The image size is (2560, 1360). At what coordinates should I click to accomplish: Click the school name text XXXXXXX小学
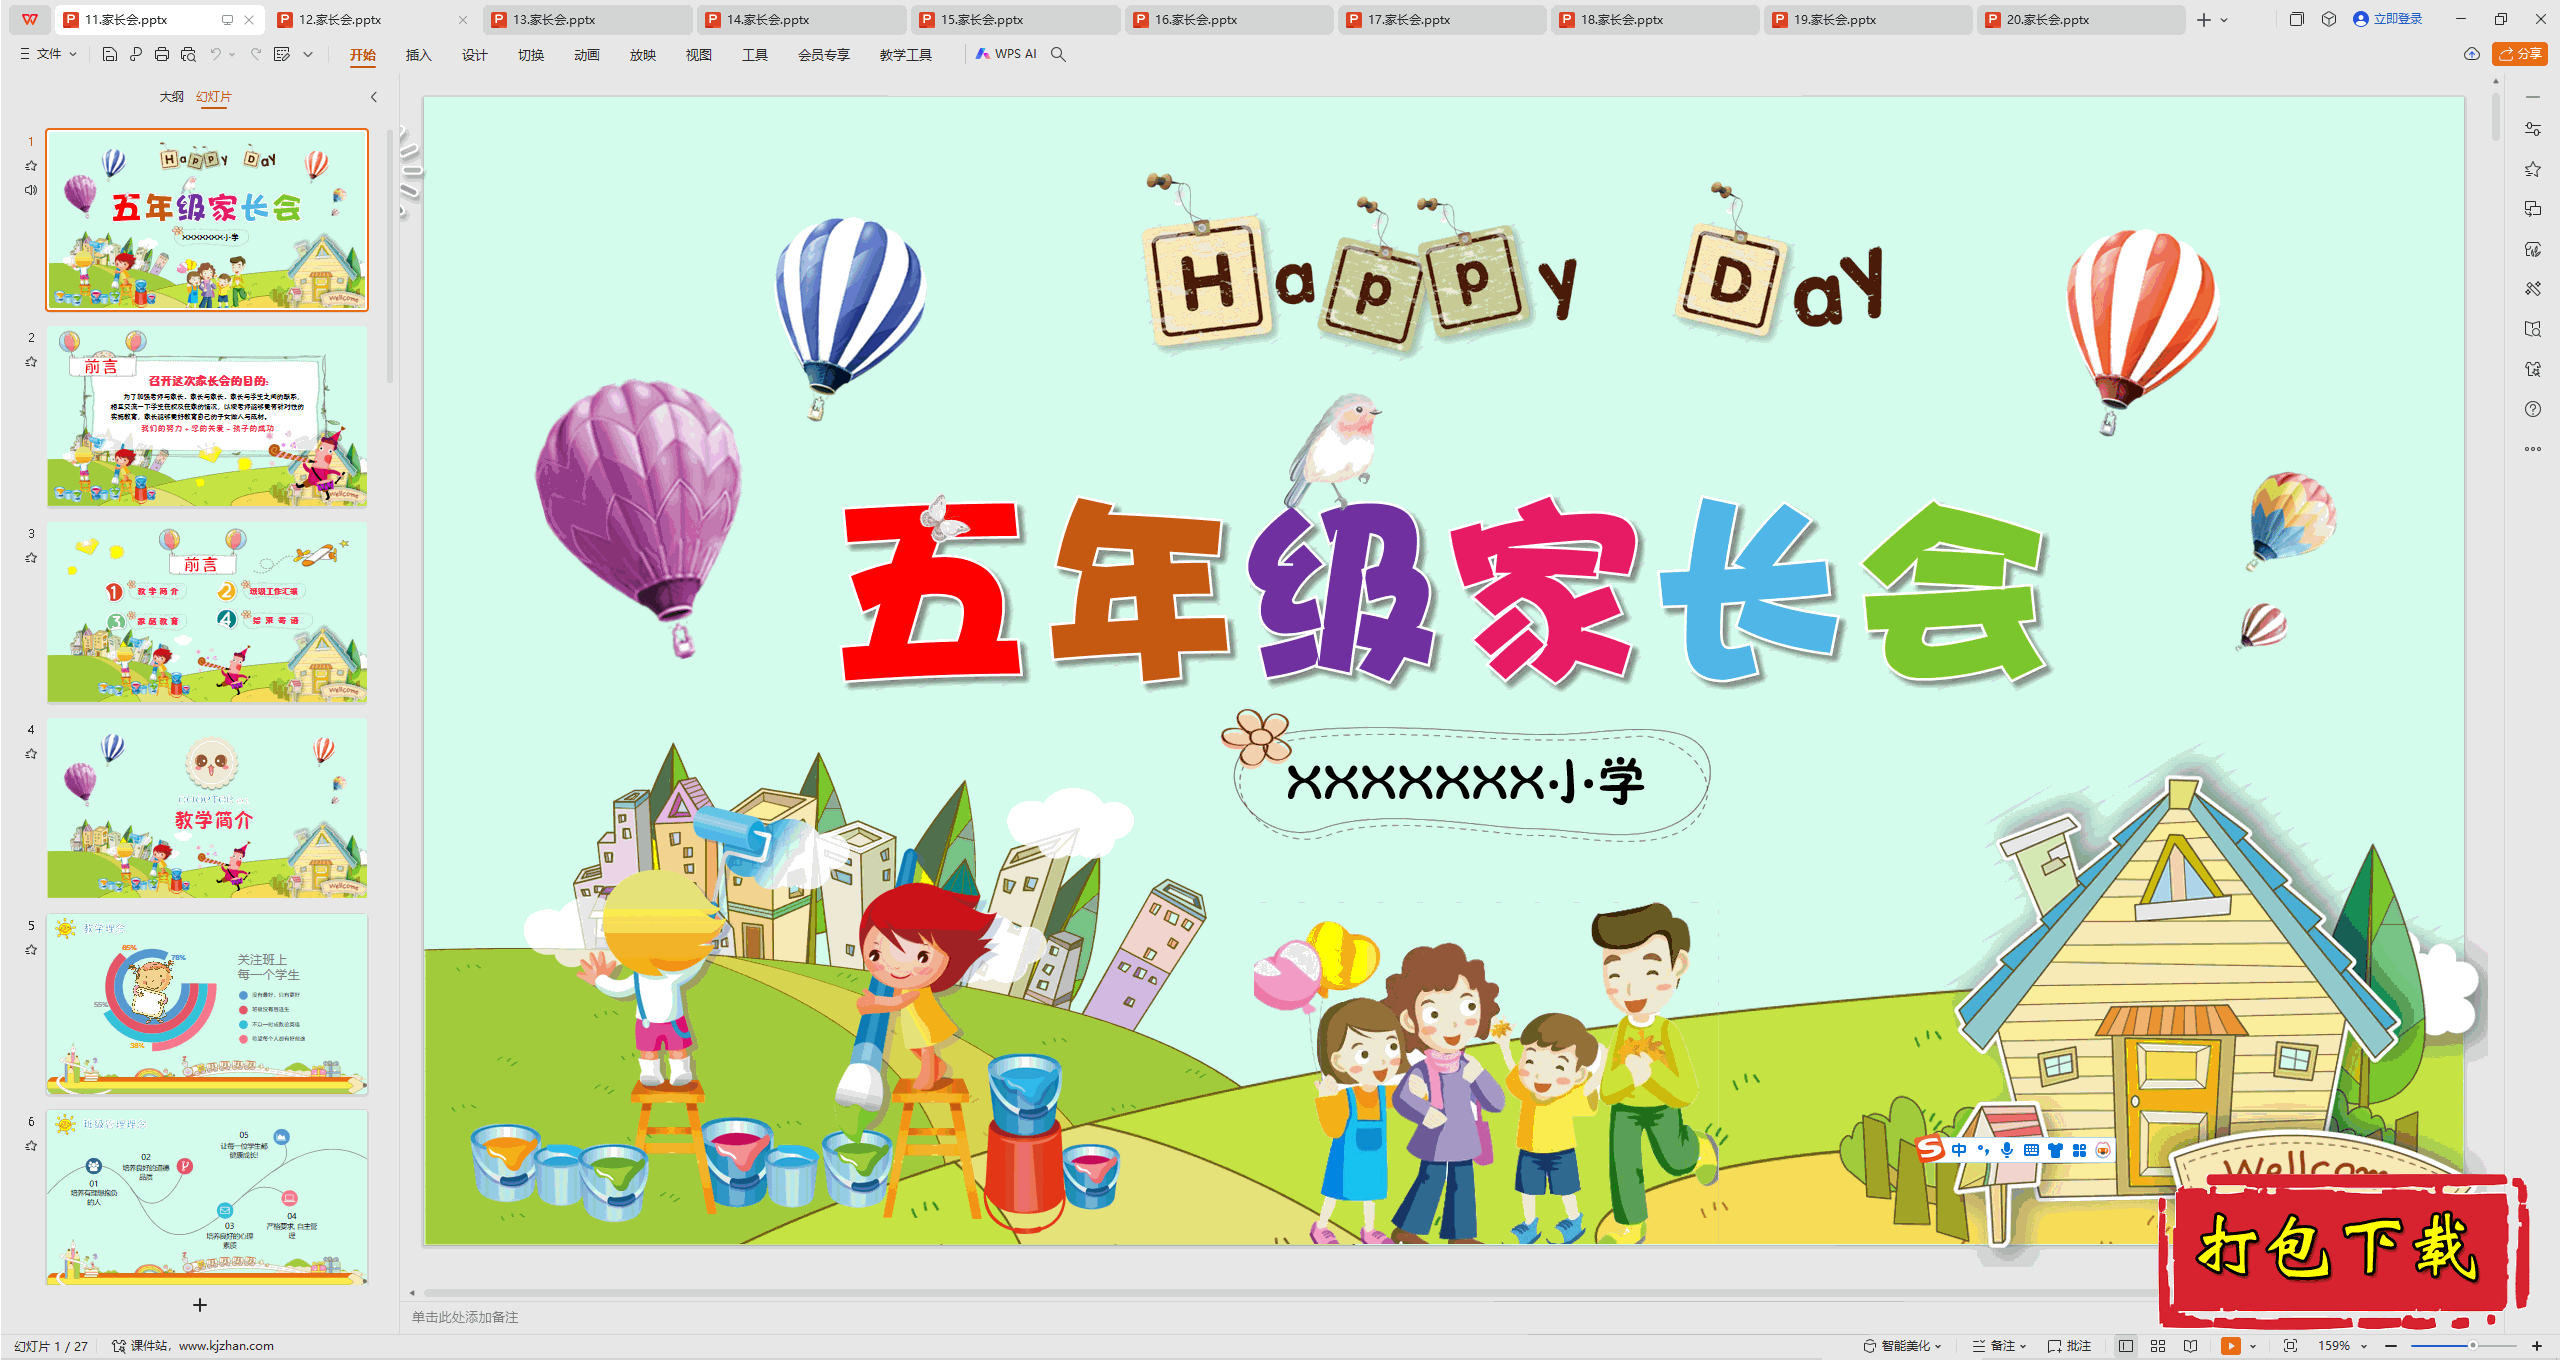(1466, 782)
